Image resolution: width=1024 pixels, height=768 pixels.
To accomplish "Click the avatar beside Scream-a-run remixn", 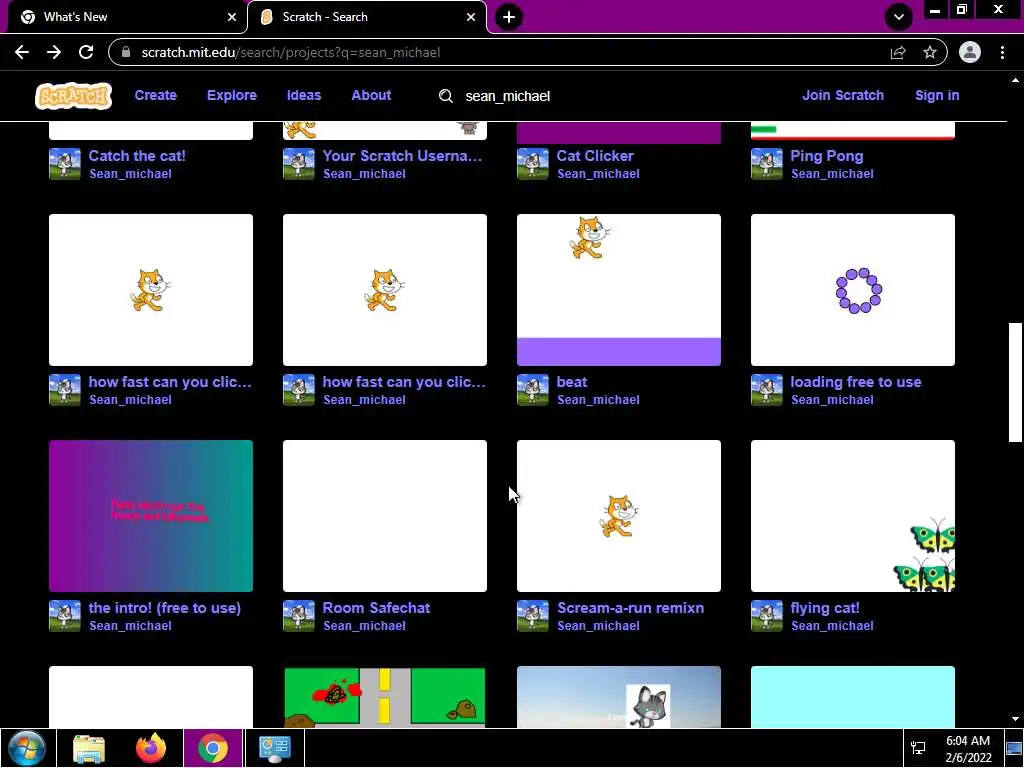I will (532, 616).
